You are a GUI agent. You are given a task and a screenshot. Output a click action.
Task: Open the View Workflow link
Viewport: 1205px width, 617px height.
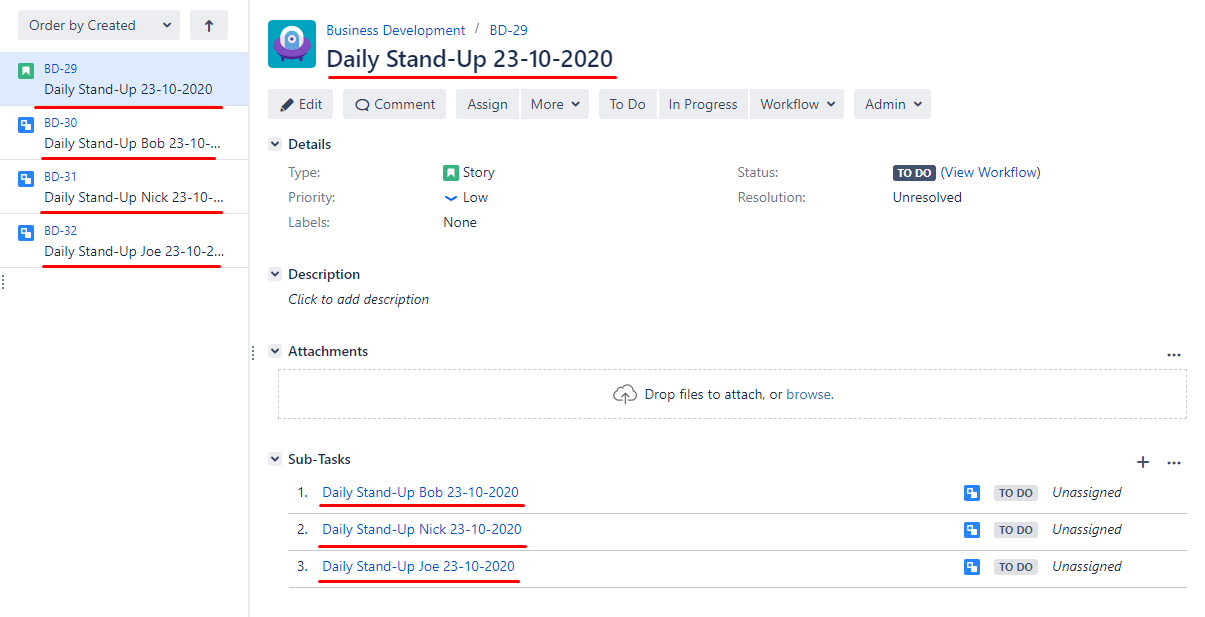990,172
